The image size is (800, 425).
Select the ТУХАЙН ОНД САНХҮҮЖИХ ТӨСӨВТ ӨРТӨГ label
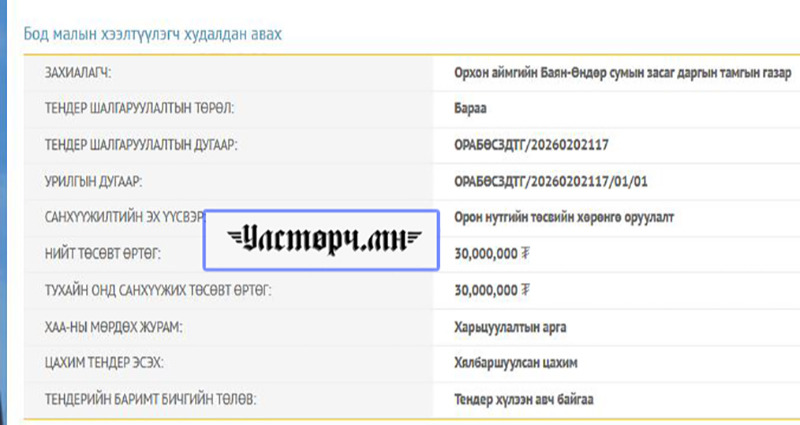[x=158, y=290]
